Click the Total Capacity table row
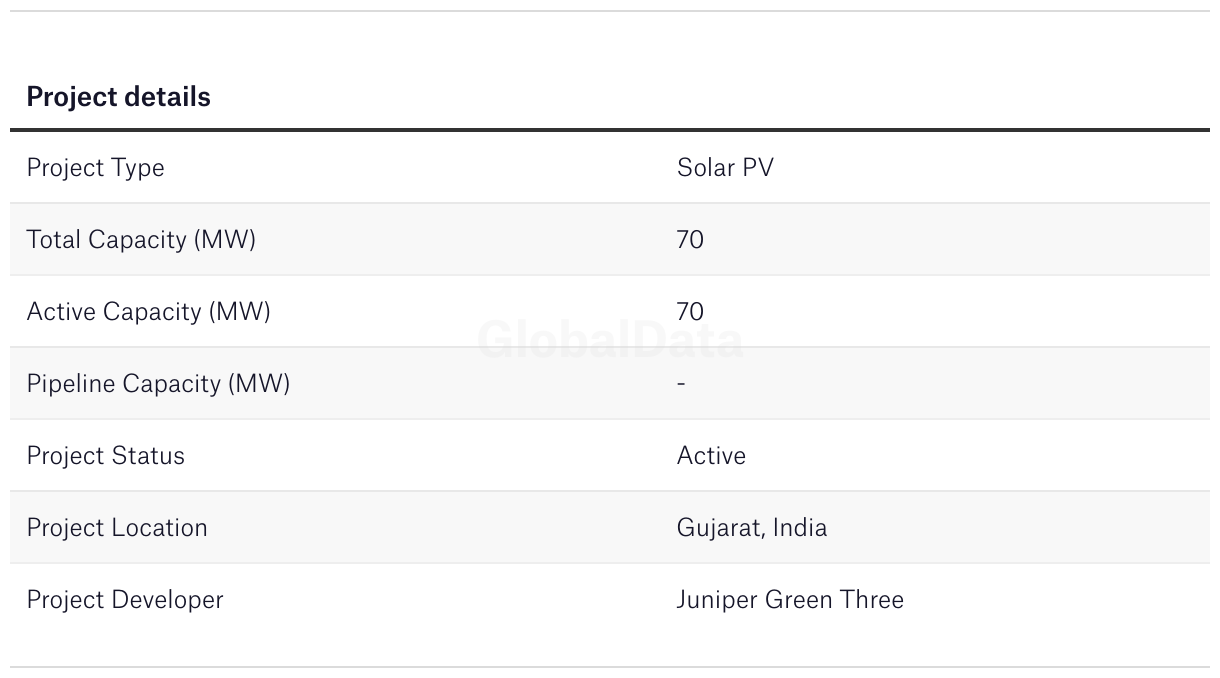The width and height of the screenshot is (1220, 678). (610, 239)
